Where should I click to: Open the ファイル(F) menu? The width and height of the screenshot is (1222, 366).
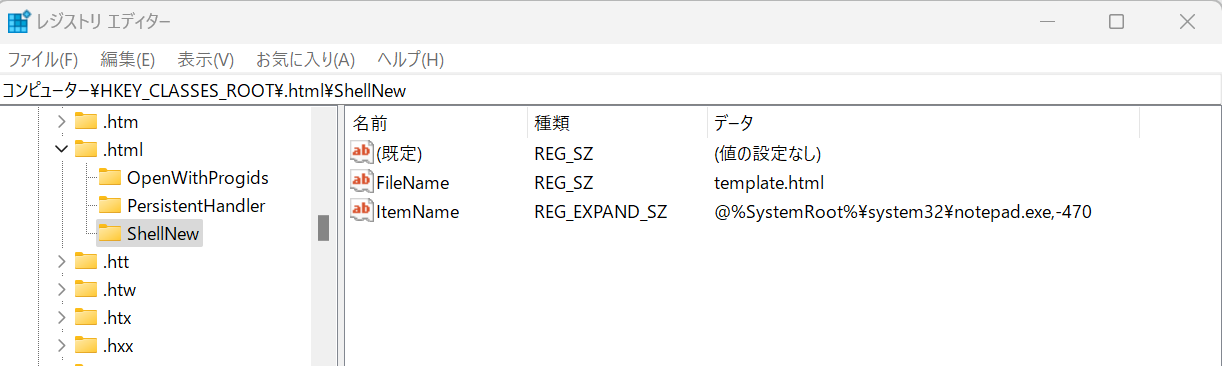coord(43,59)
